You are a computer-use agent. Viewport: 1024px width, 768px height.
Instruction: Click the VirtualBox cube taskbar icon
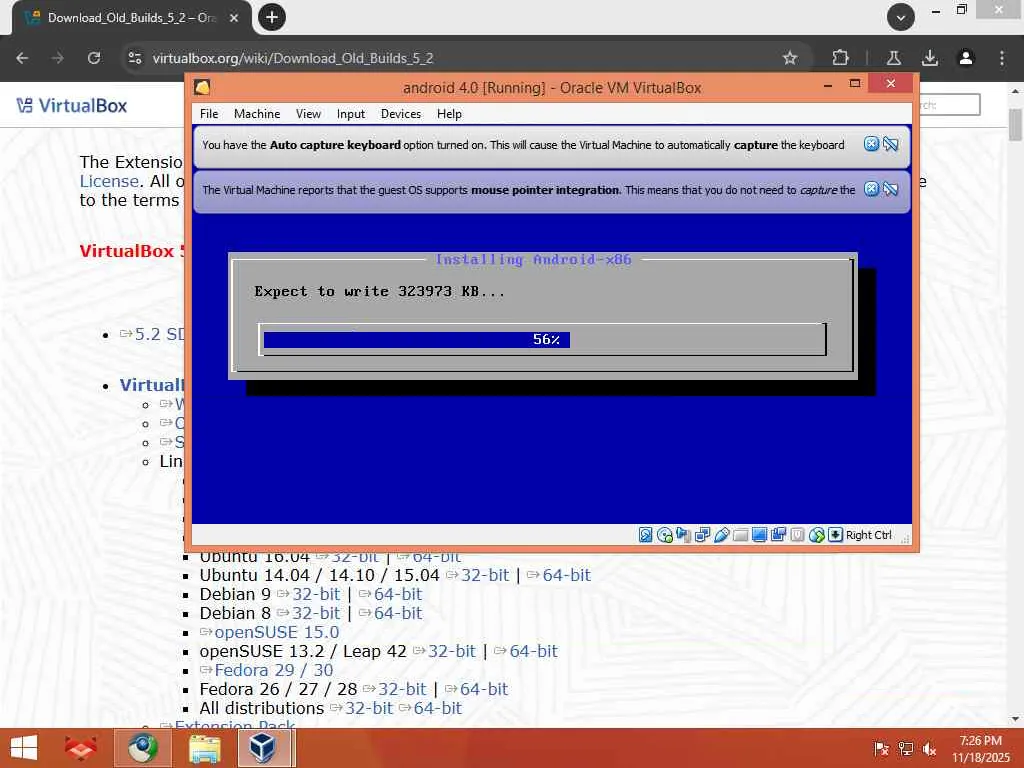pos(263,748)
